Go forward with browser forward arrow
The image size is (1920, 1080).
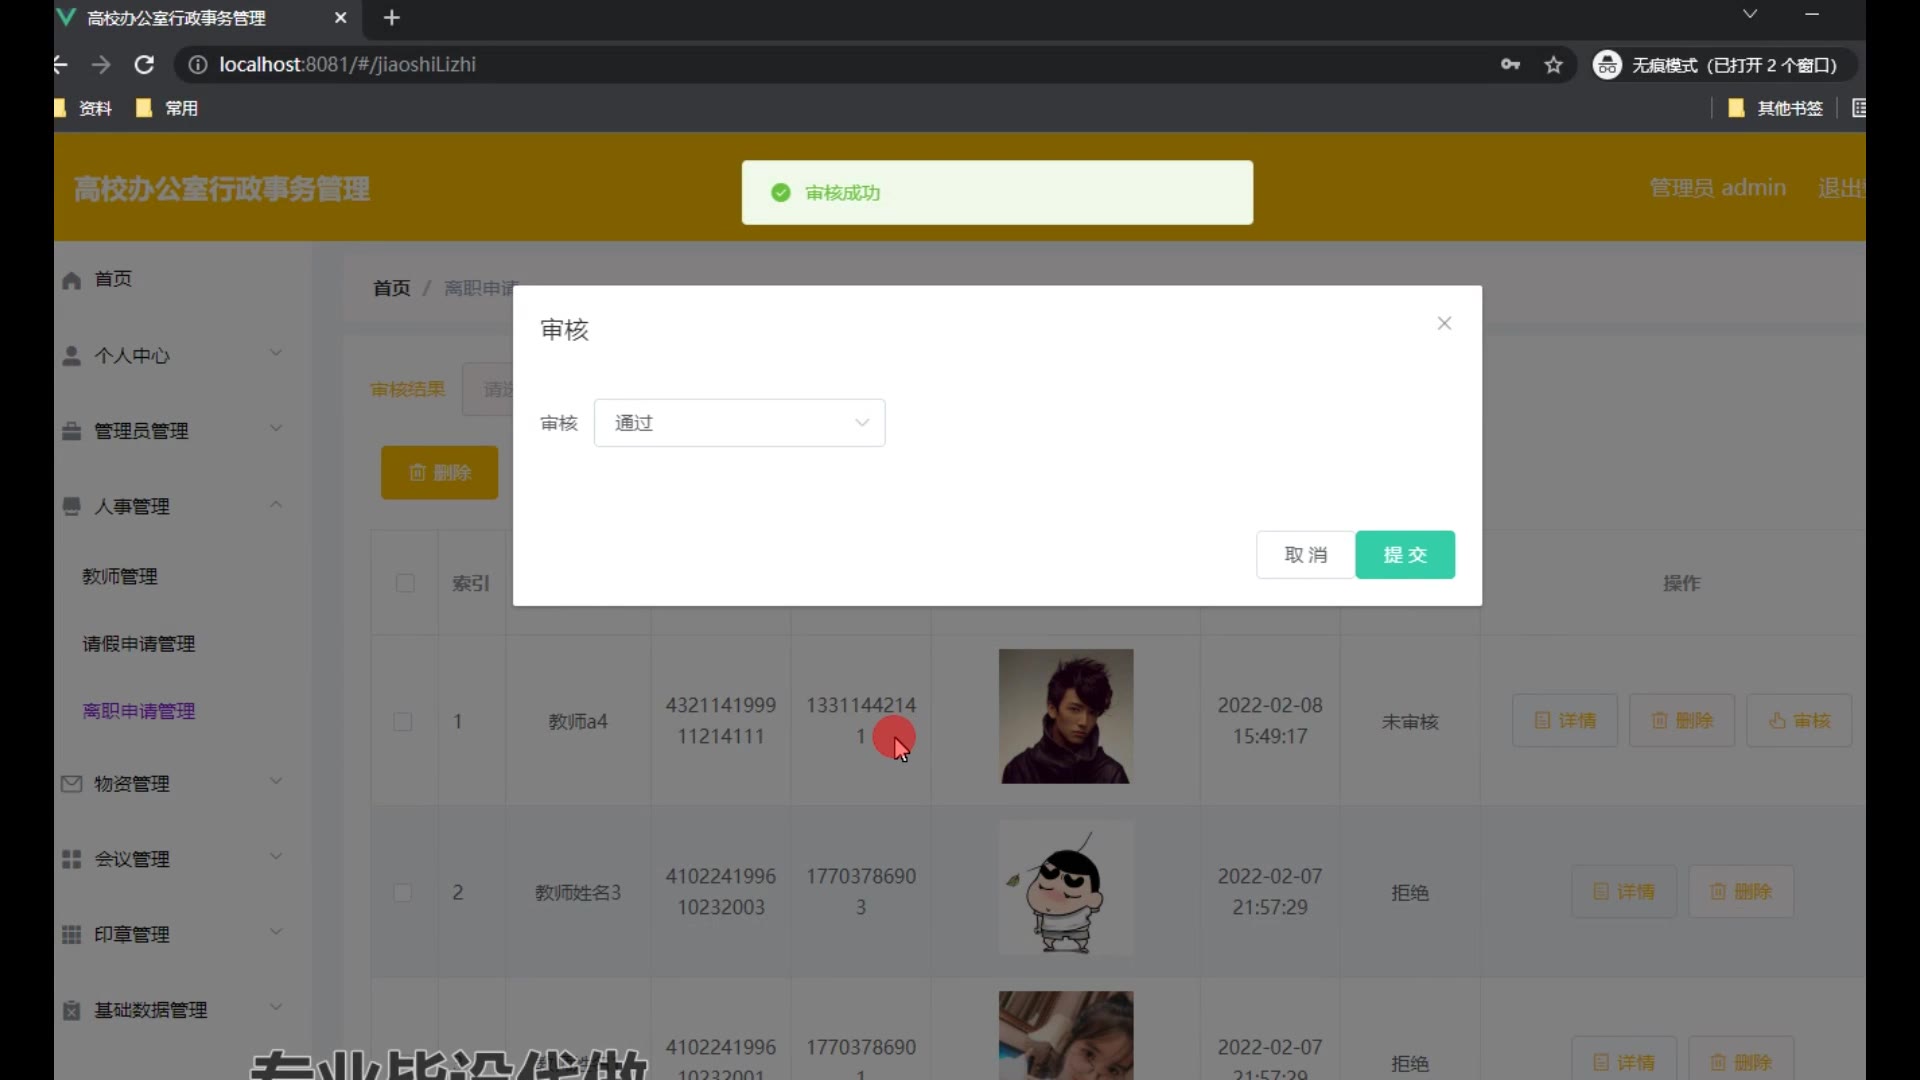point(101,65)
